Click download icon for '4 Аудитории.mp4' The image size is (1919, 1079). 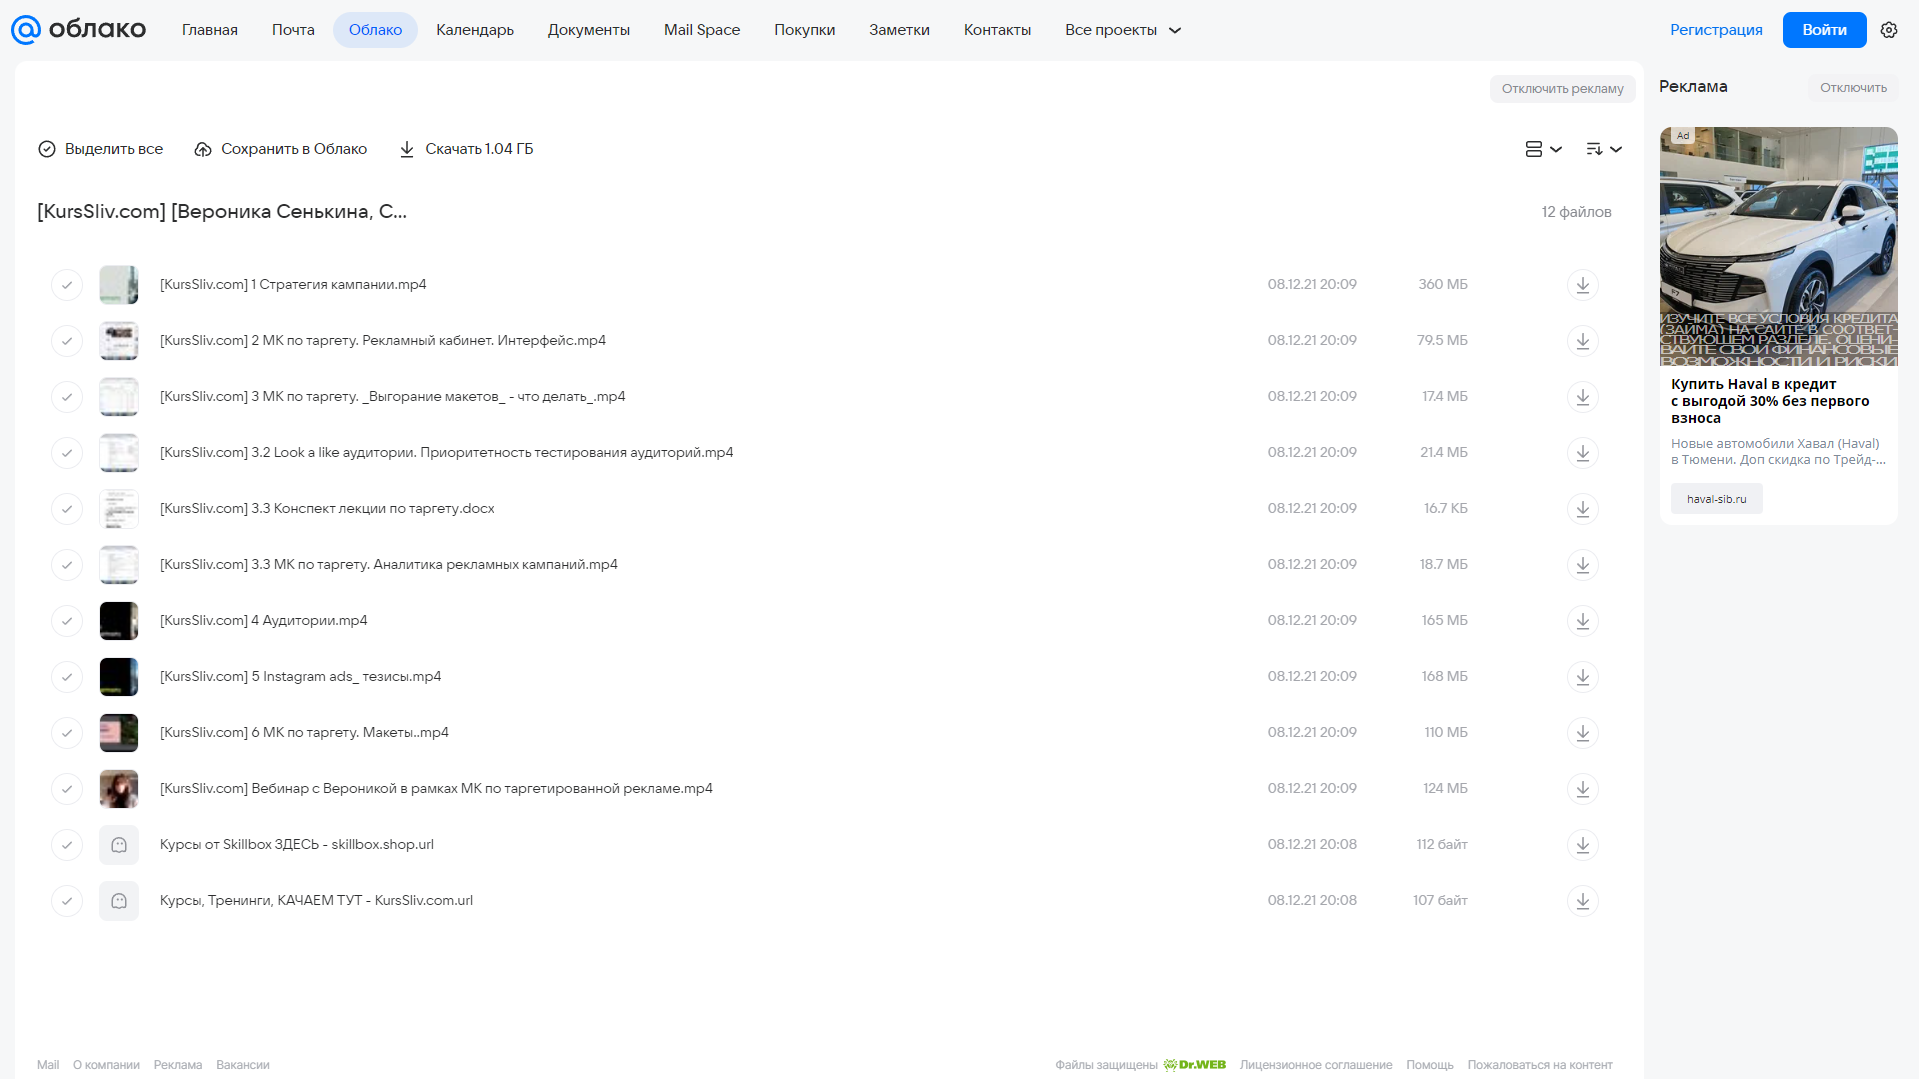point(1582,621)
